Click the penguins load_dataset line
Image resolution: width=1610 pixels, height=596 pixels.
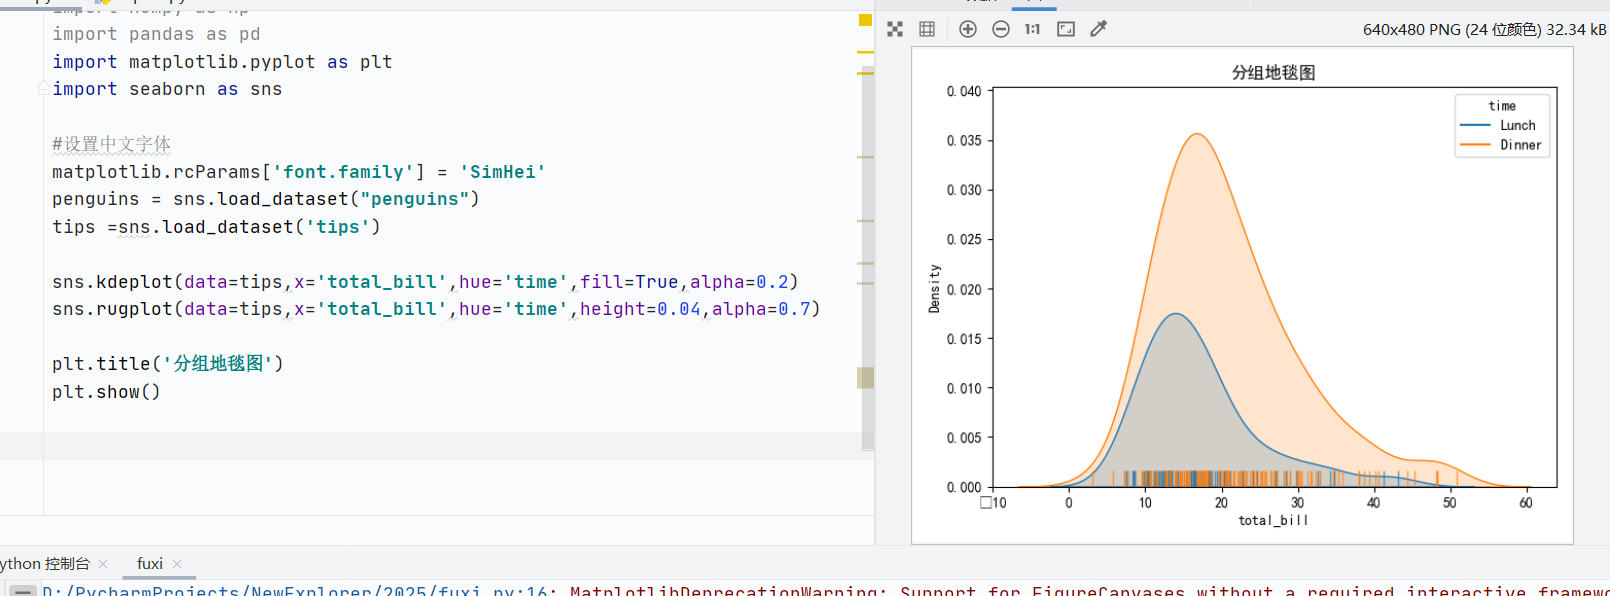(266, 199)
